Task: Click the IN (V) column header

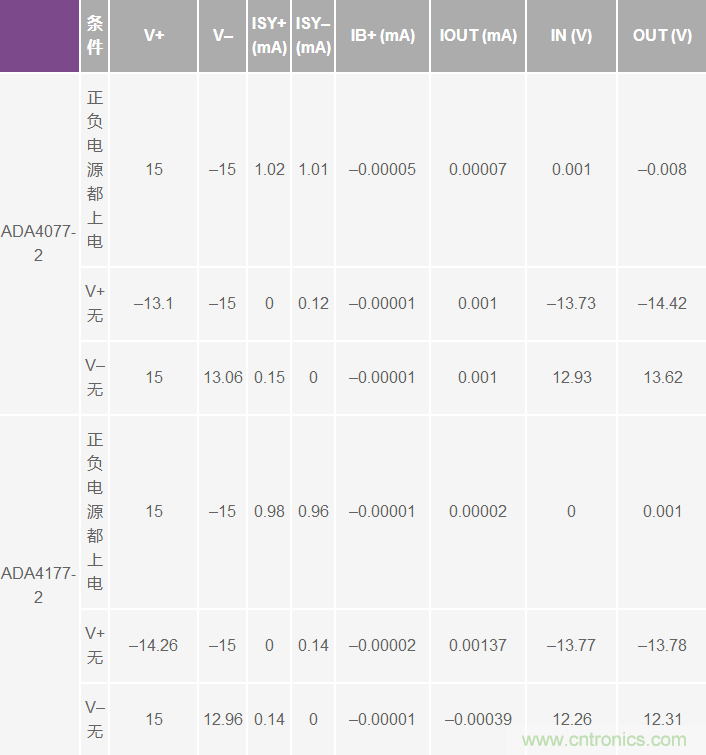Action: click(x=571, y=36)
